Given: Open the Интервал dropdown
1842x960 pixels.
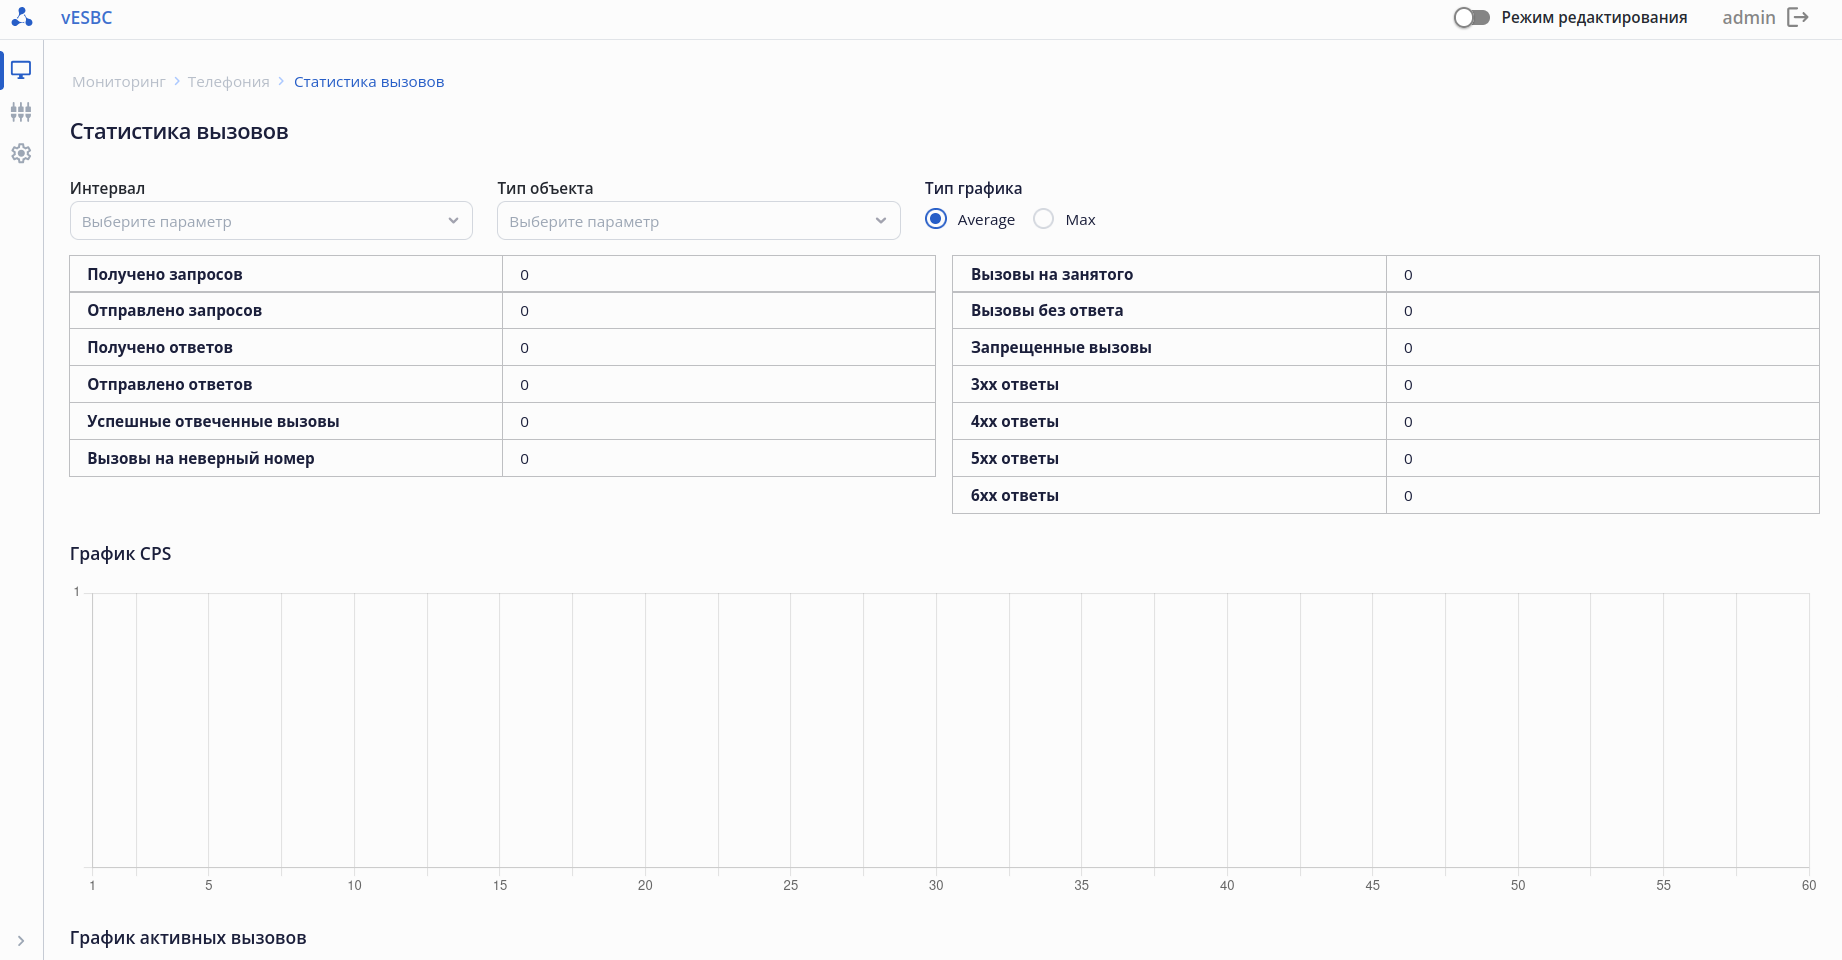Looking at the screenshot, I should pyautogui.click(x=271, y=221).
